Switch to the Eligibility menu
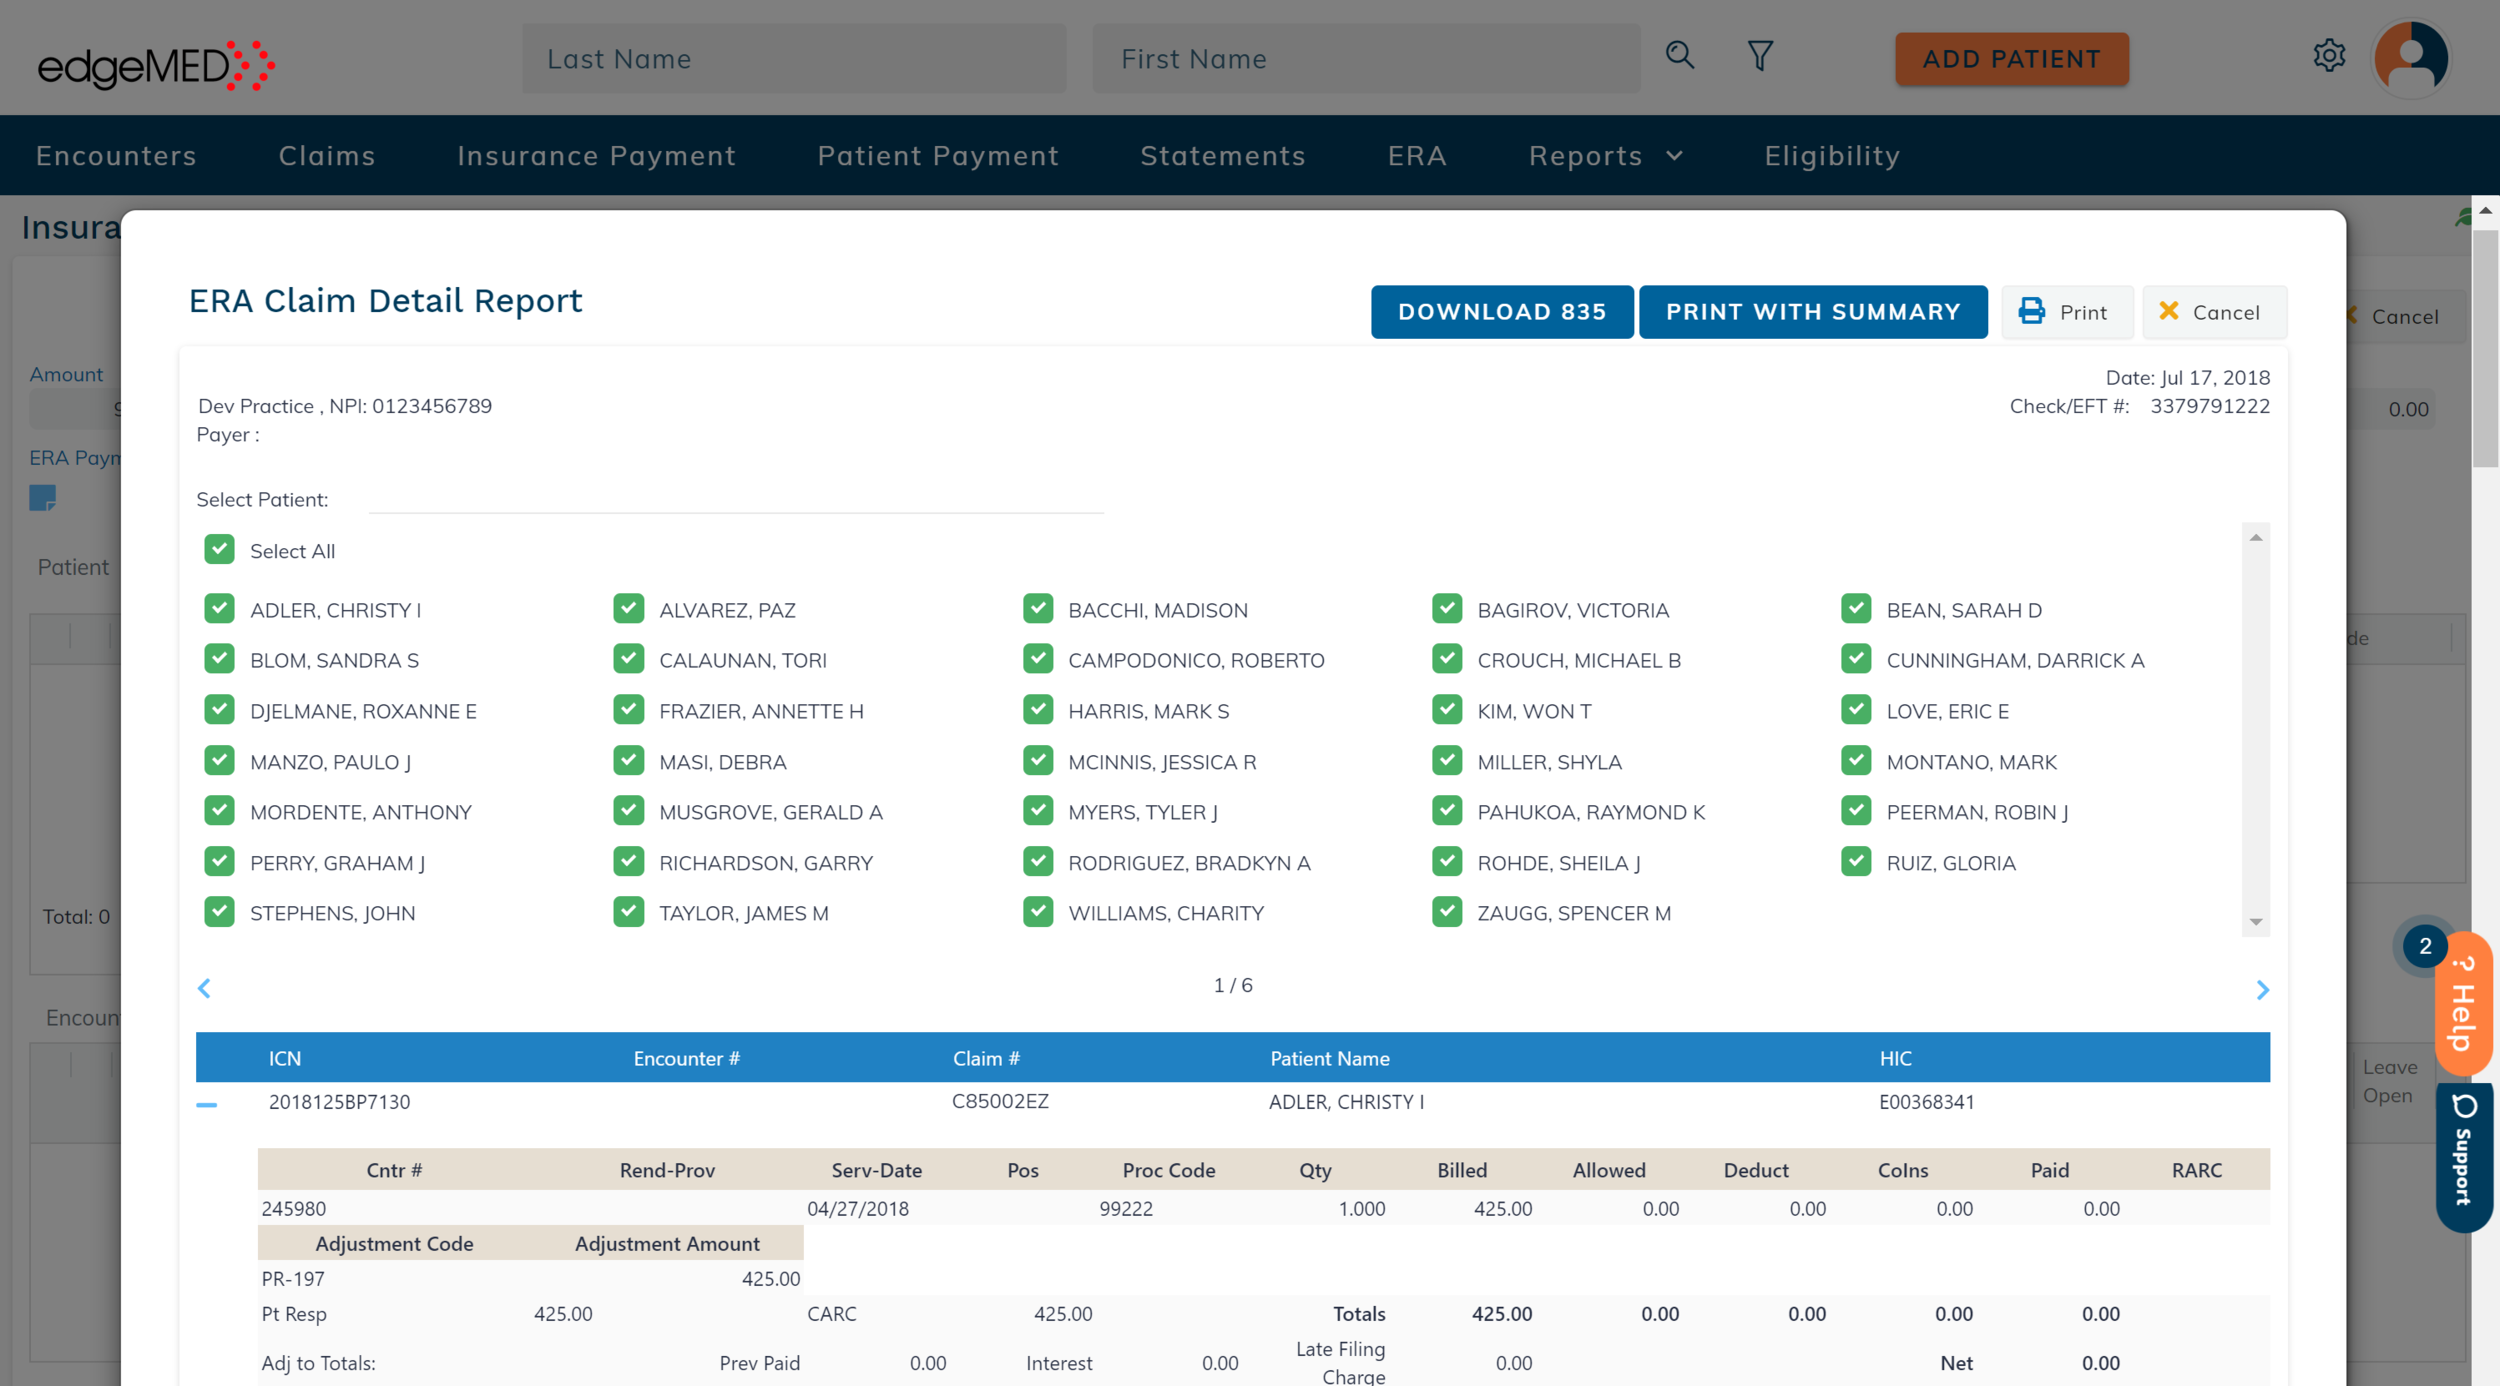 point(1831,156)
